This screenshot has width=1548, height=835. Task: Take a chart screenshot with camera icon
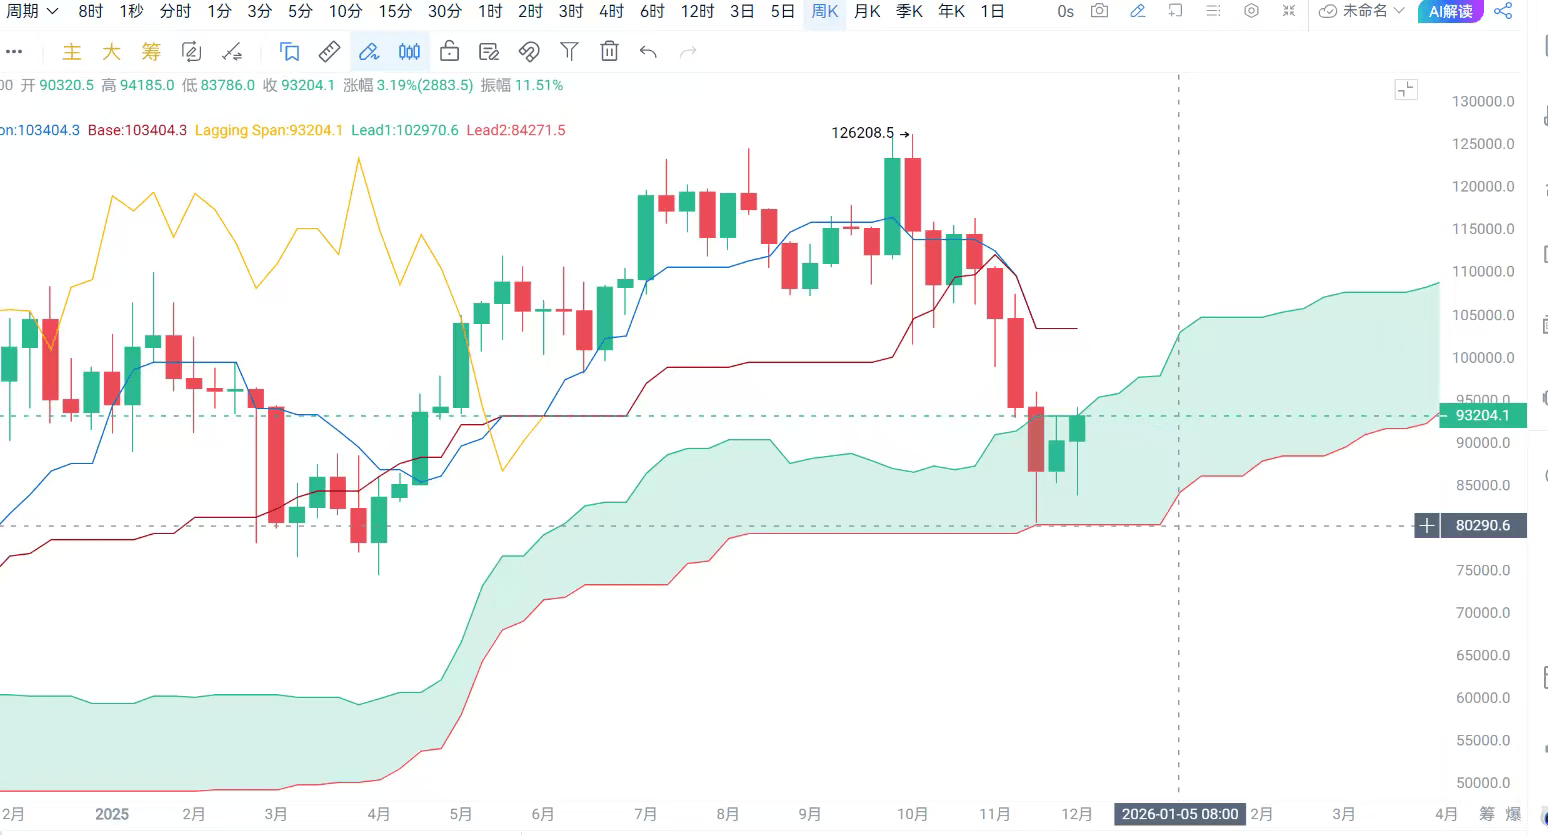point(1099,11)
